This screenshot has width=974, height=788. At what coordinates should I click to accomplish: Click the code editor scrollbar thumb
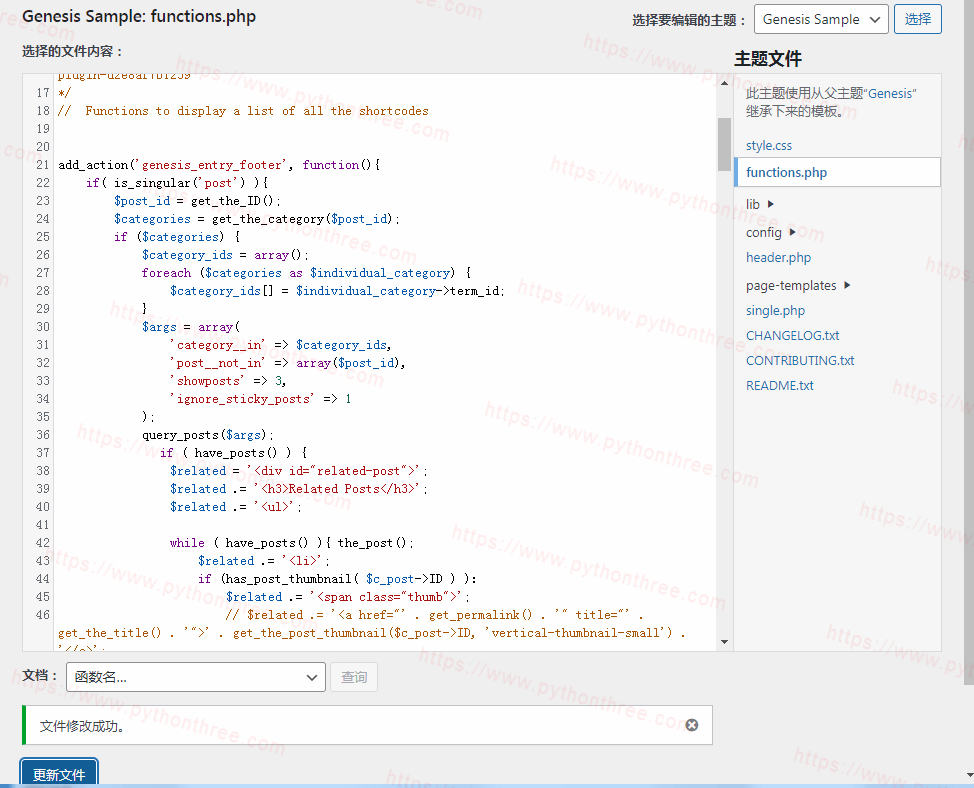coord(724,144)
